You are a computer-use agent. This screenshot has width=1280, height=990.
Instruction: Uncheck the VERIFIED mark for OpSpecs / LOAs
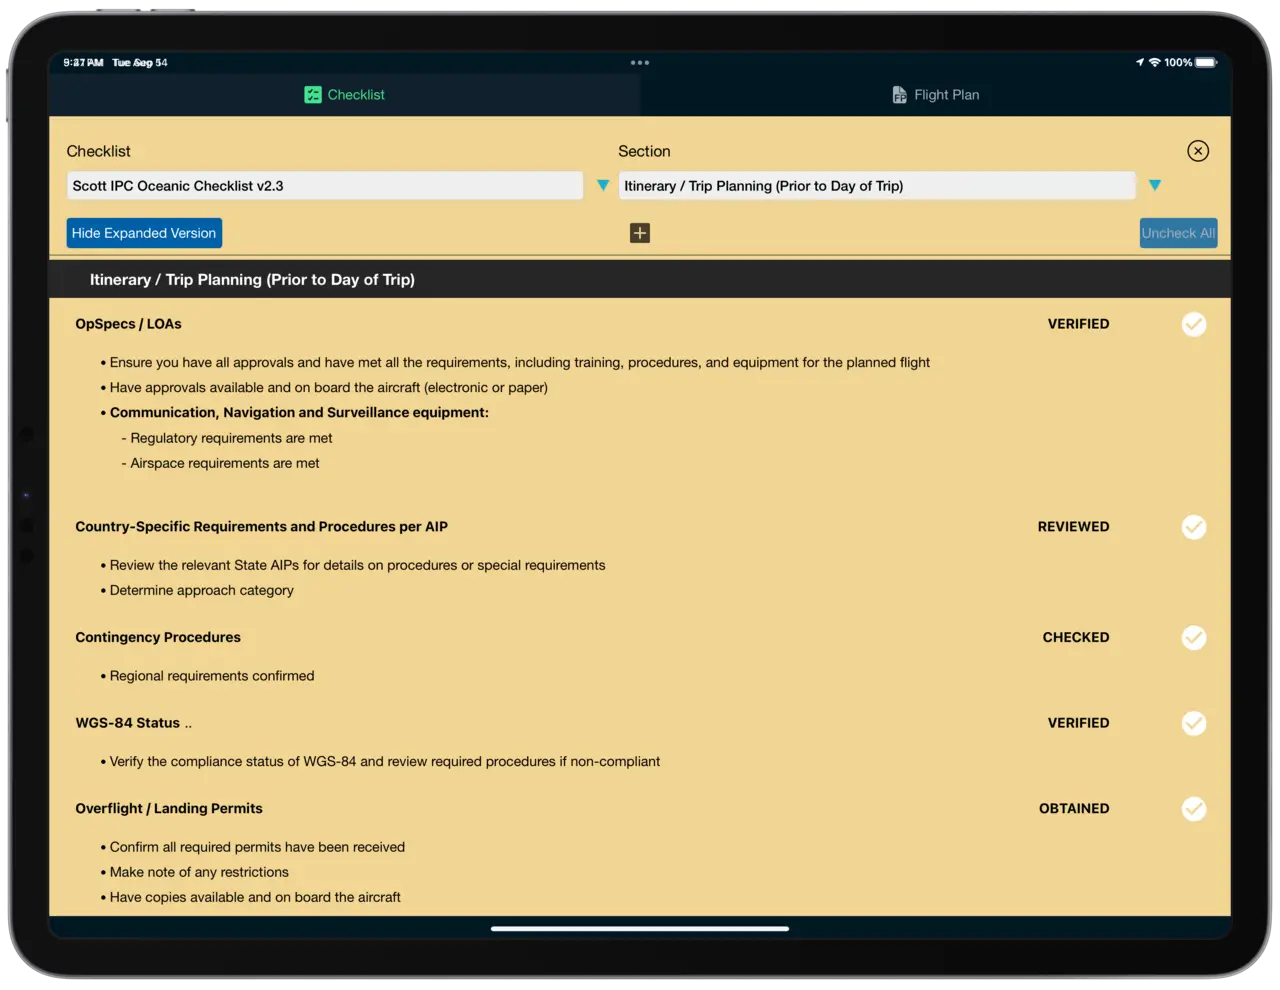click(1194, 324)
